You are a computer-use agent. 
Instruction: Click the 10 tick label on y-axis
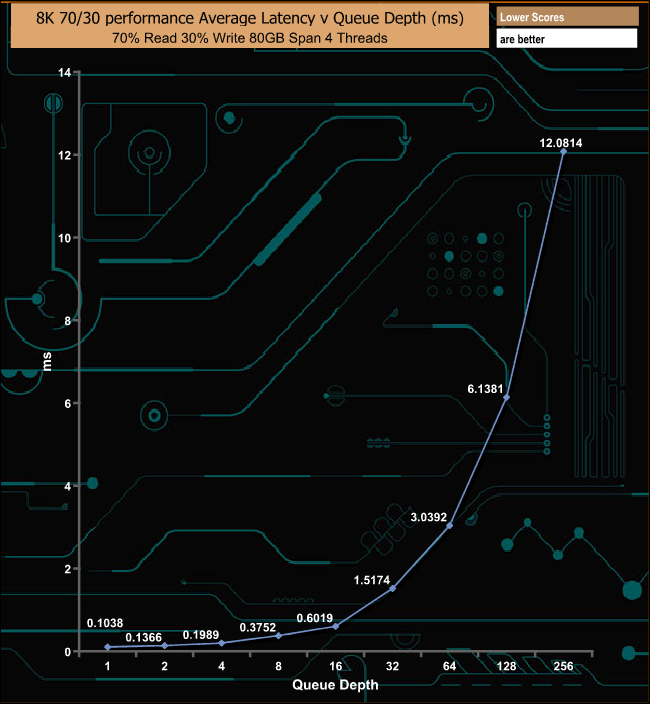coord(64,238)
